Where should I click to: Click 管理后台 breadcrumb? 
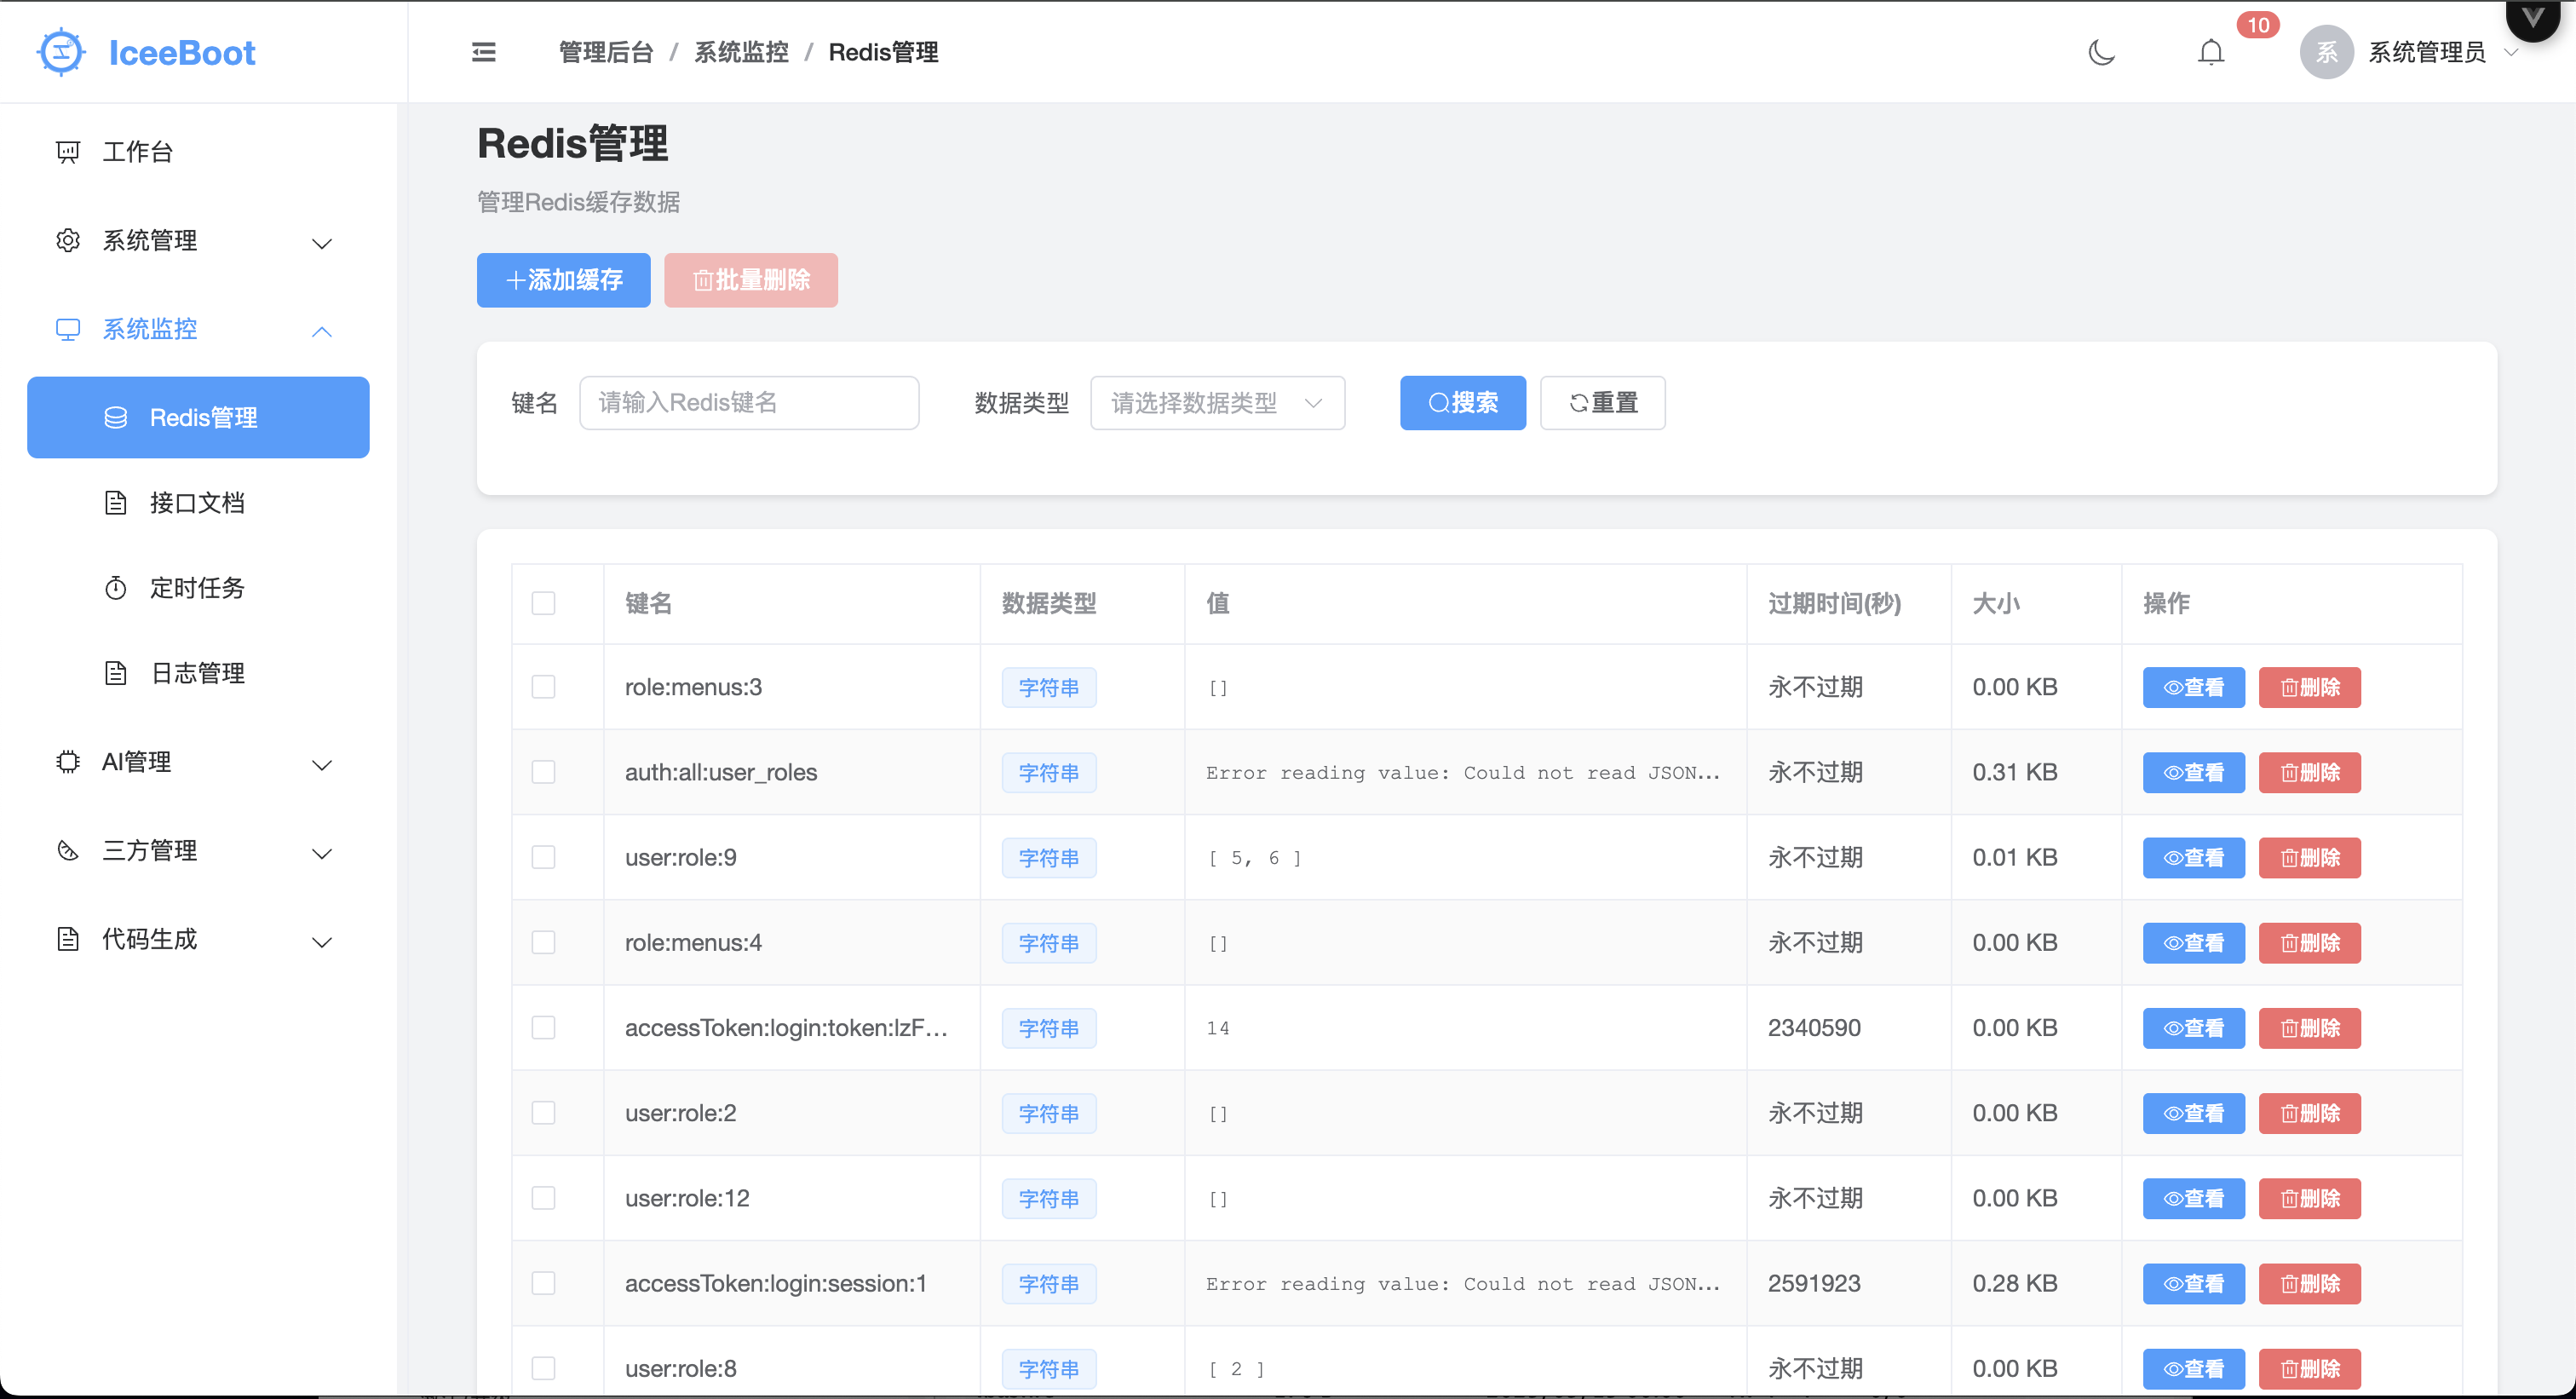click(x=606, y=52)
